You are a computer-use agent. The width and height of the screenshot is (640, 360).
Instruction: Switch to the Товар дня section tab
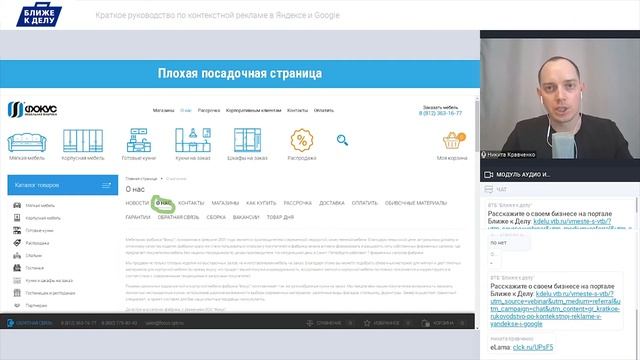click(280, 217)
